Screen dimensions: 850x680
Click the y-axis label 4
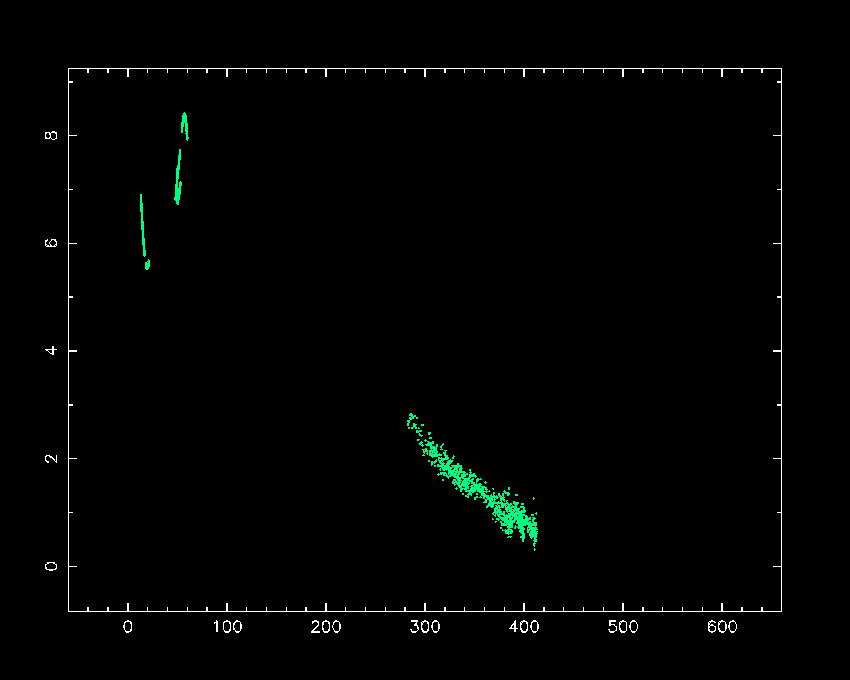pyautogui.click(x=51, y=351)
